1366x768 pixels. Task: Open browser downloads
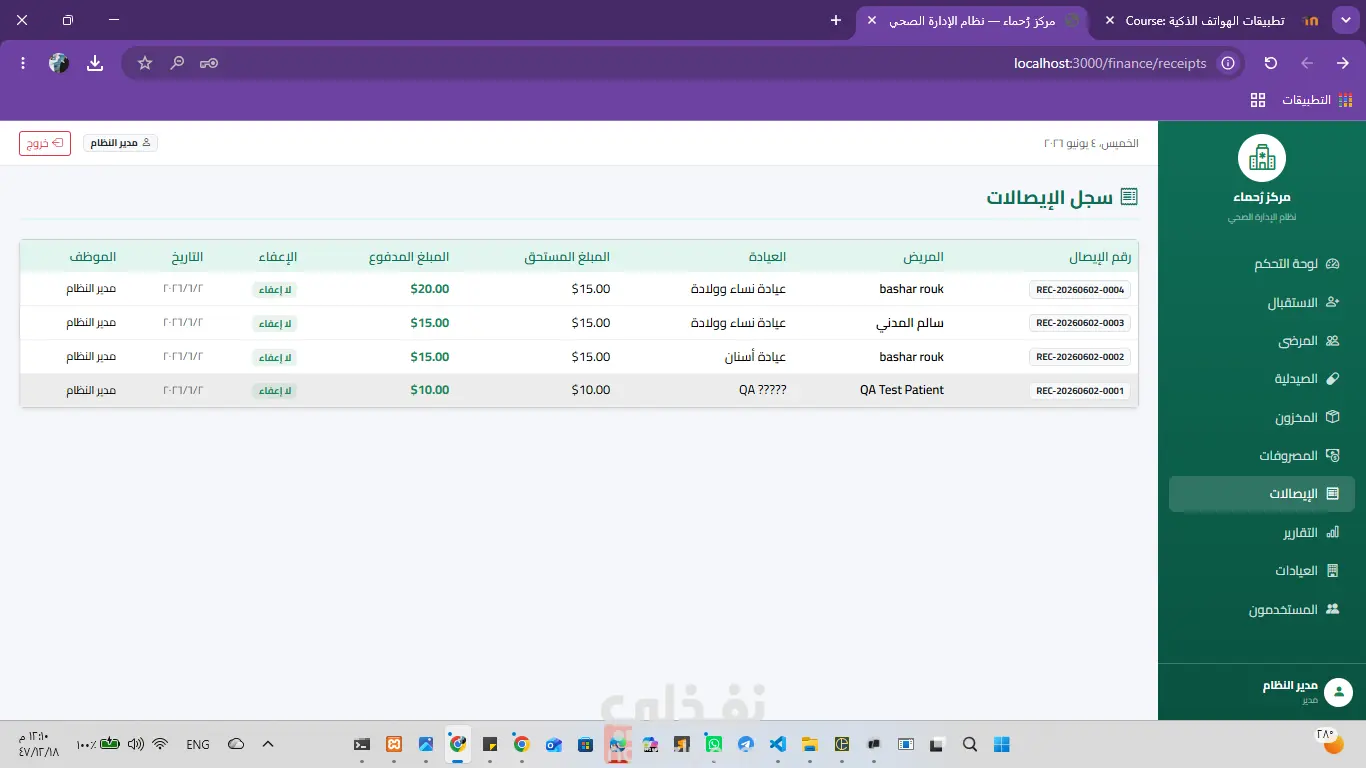click(95, 63)
